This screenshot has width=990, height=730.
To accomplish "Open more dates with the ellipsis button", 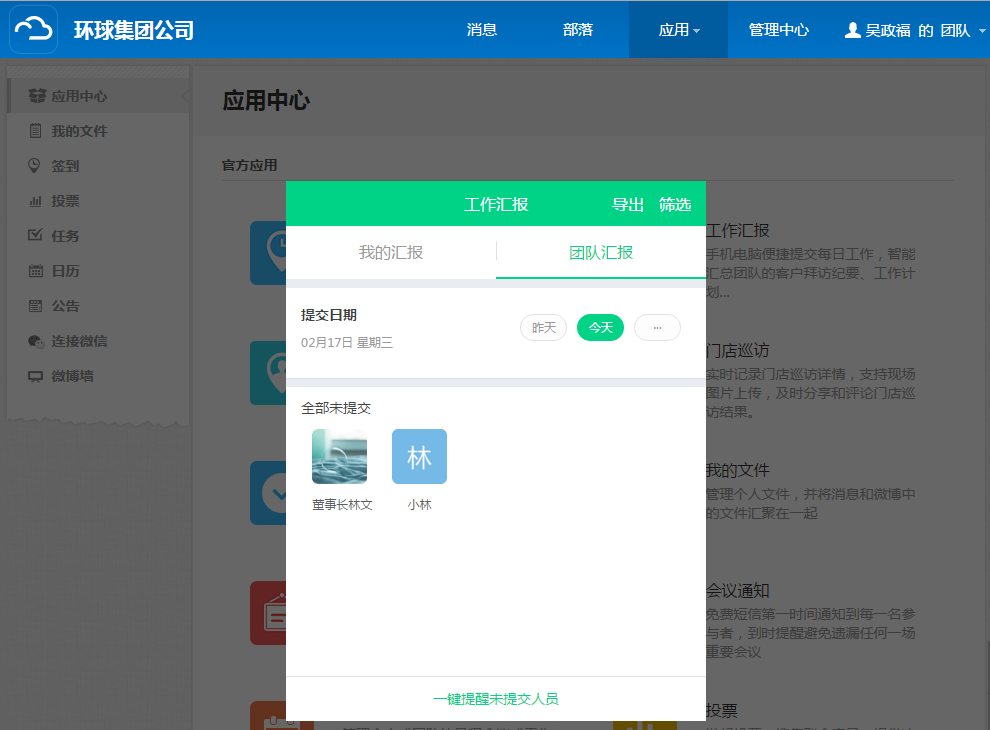I will pos(657,328).
